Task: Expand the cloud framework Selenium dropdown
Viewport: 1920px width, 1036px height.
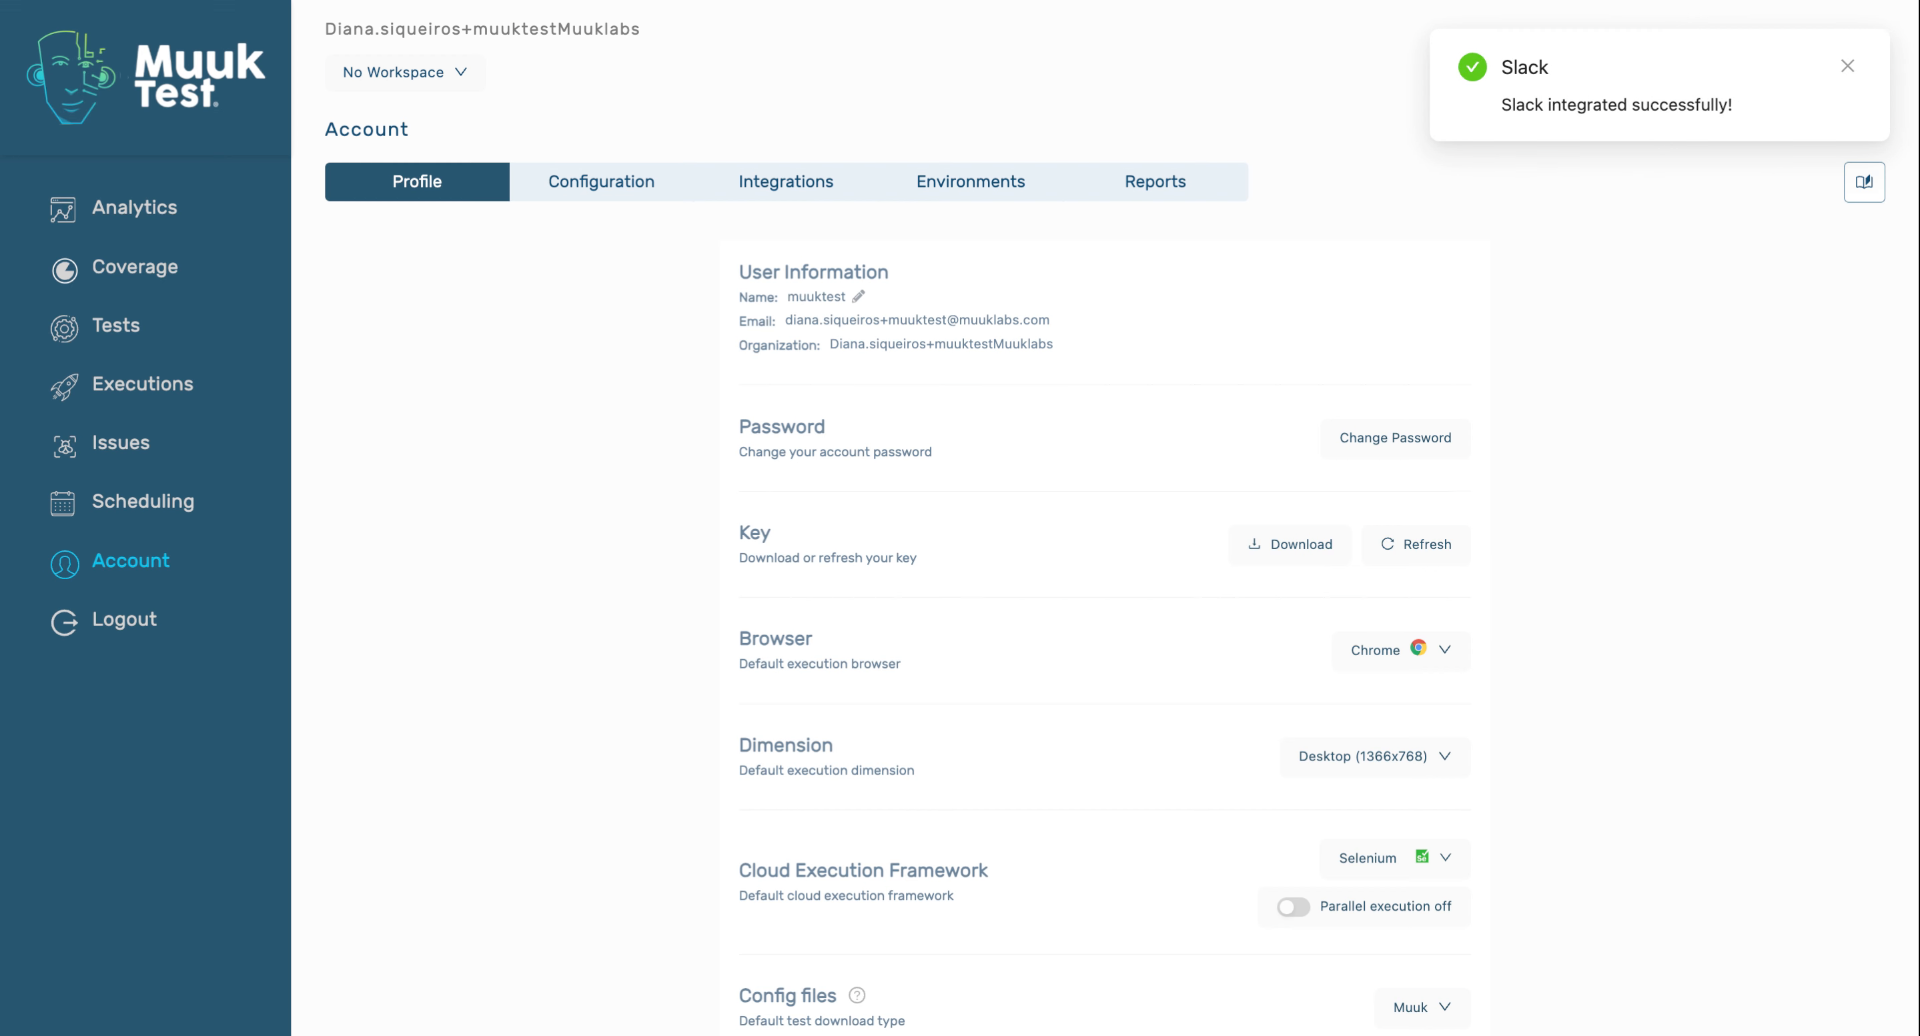Action: tap(1393, 857)
